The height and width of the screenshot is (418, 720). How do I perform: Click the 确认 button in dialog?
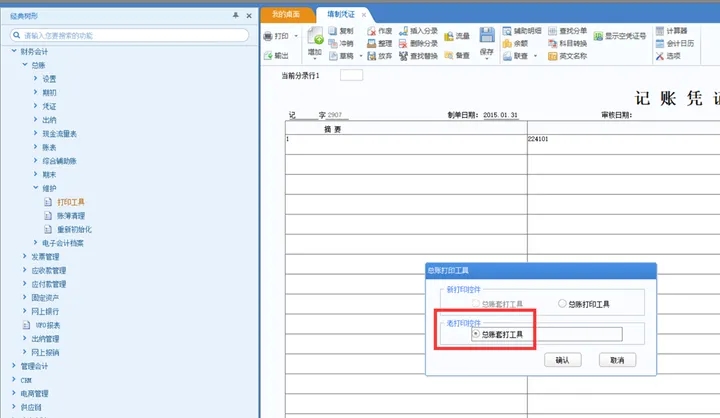coord(562,359)
